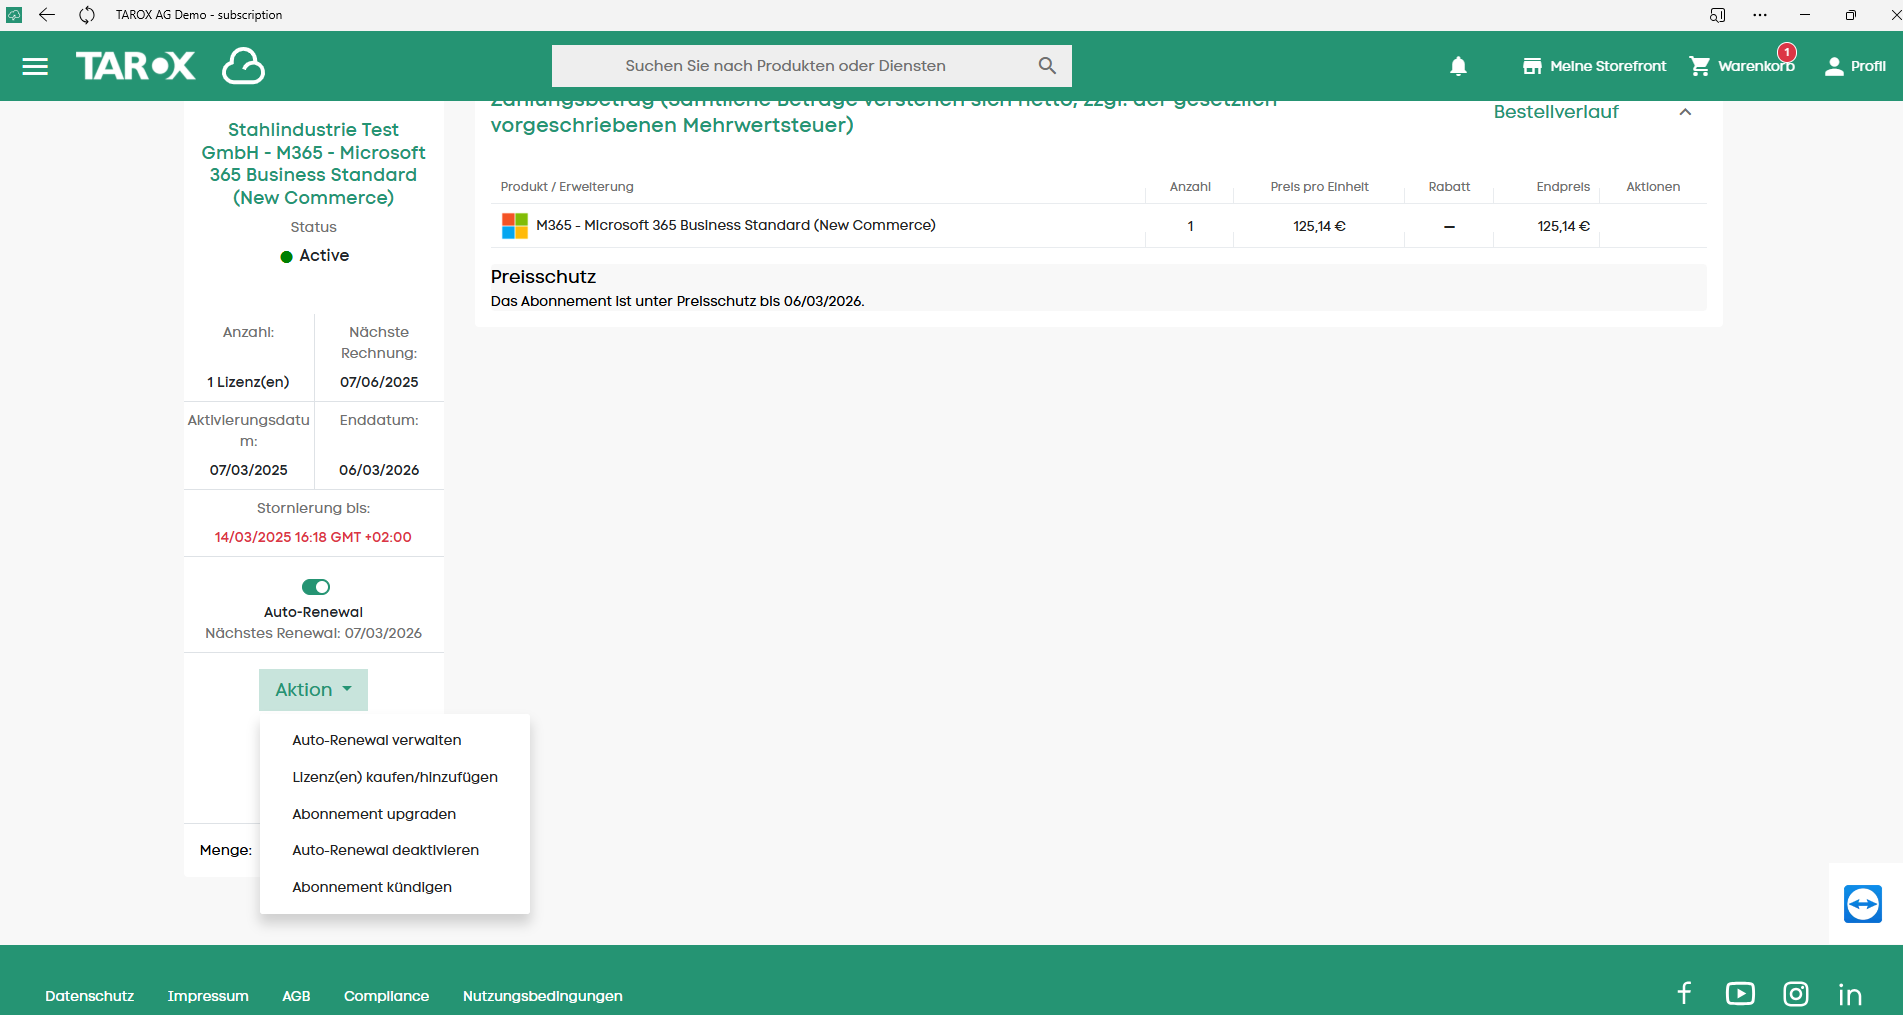Click the Nächste Rechnung value 07/06/2025

pos(379,382)
